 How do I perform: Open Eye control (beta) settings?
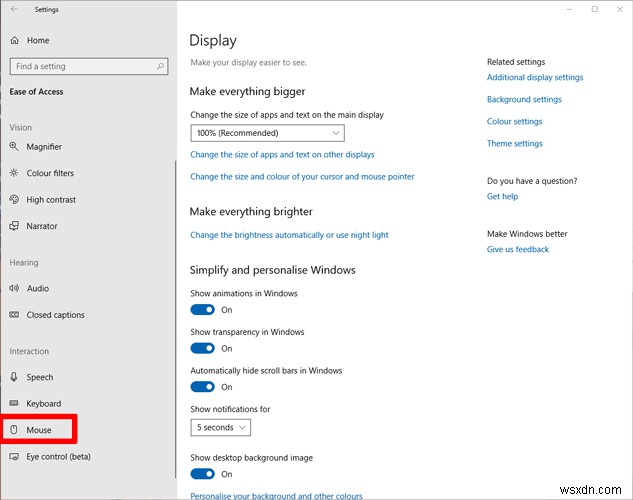58,456
